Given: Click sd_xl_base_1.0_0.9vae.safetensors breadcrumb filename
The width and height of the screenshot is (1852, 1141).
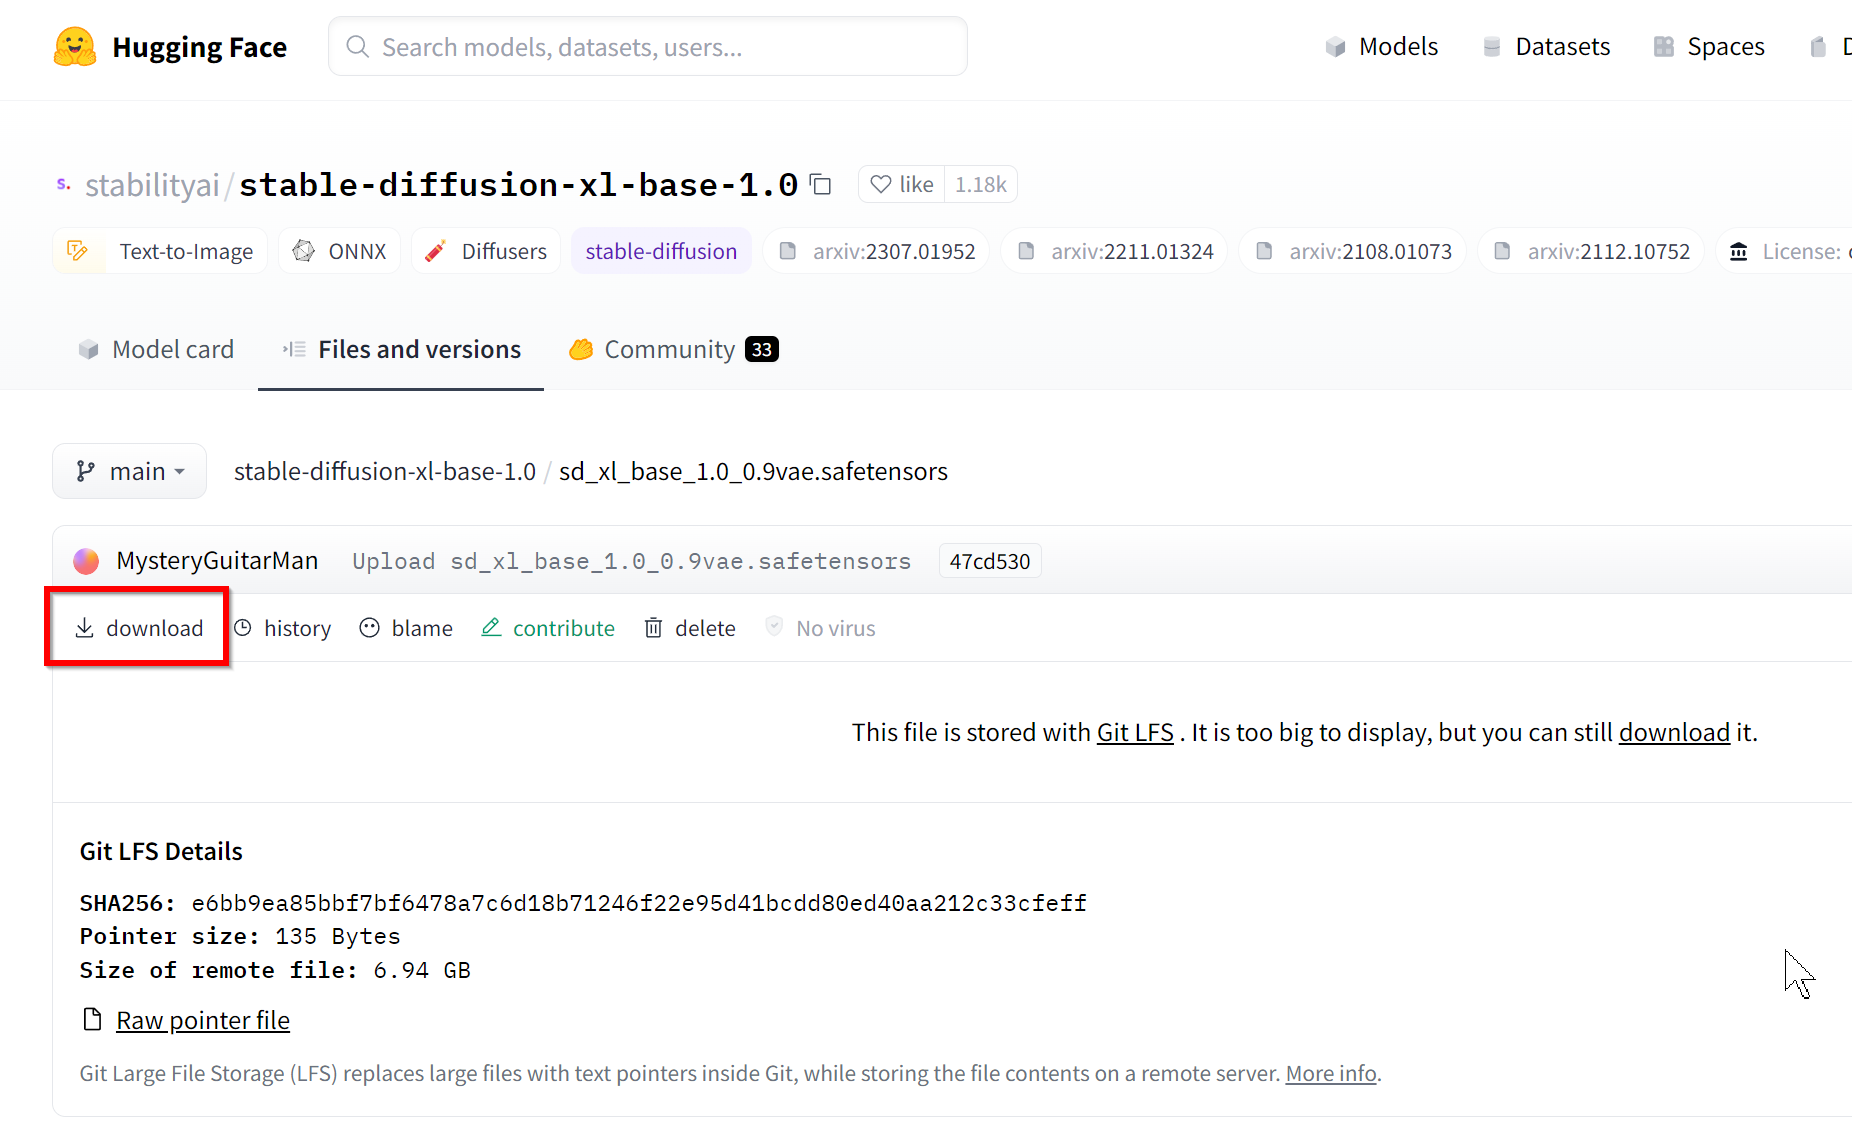Looking at the screenshot, I should click(x=753, y=471).
